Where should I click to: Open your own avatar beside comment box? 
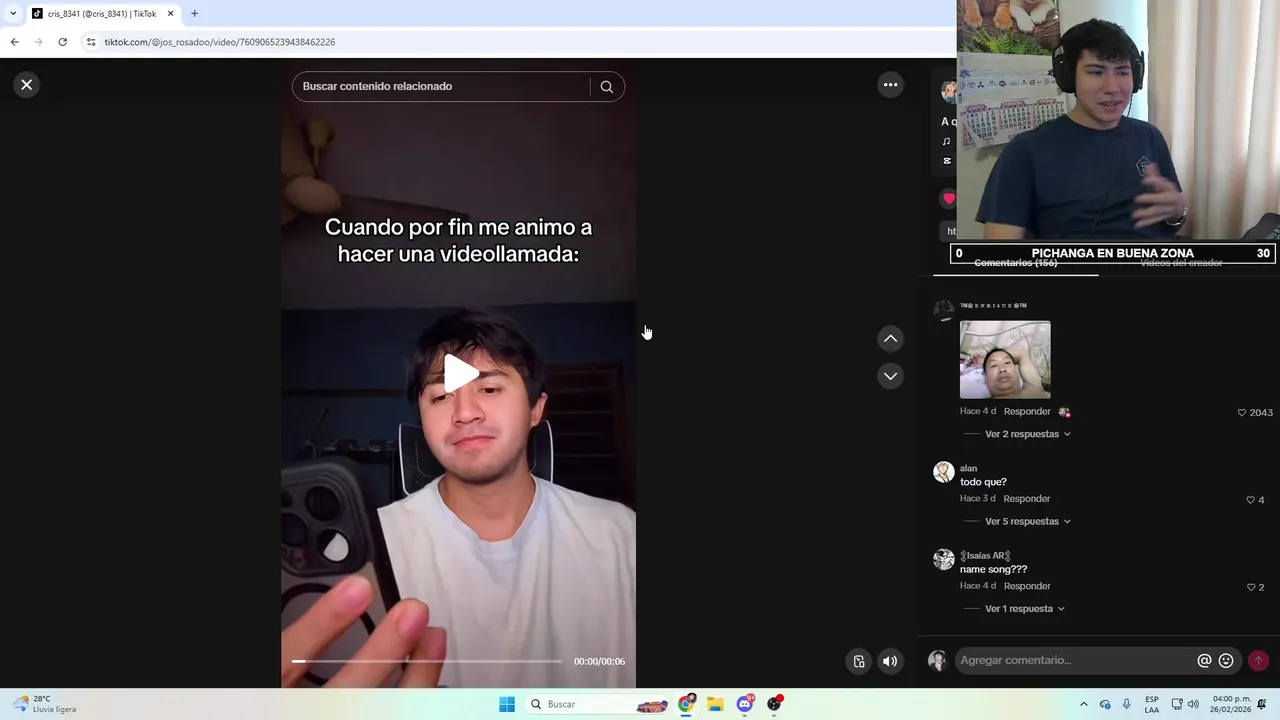(x=937, y=660)
